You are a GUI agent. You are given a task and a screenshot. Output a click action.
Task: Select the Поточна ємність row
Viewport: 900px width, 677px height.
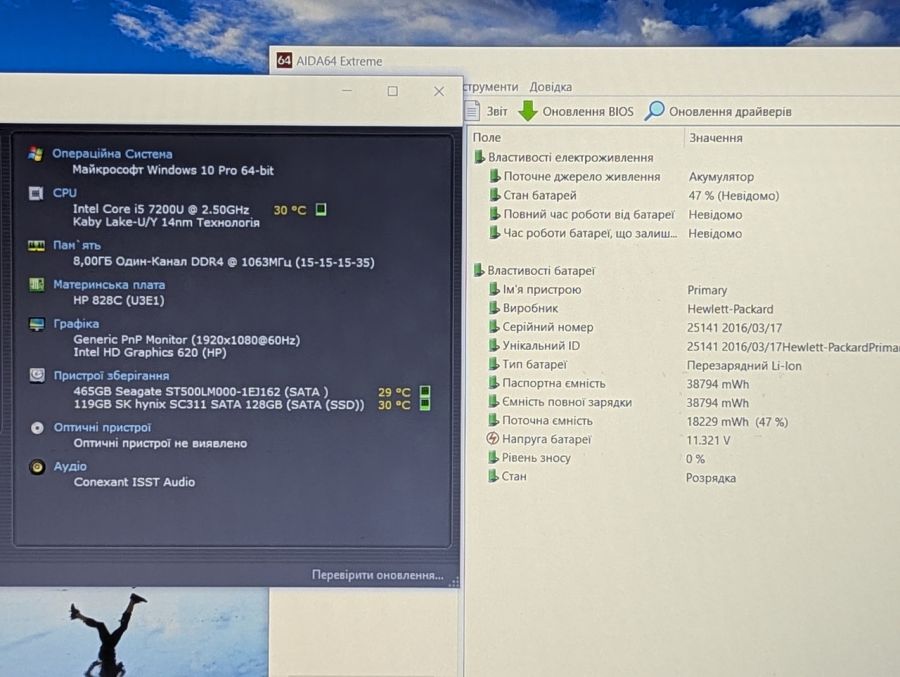pos(637,421)
